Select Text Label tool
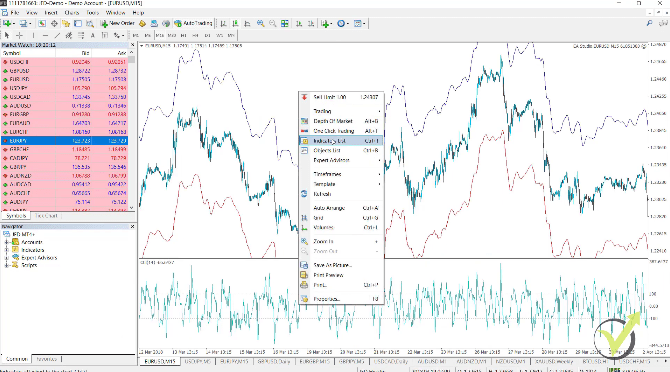Viewport: 670px width, 372px height. (x=105, y=35)
